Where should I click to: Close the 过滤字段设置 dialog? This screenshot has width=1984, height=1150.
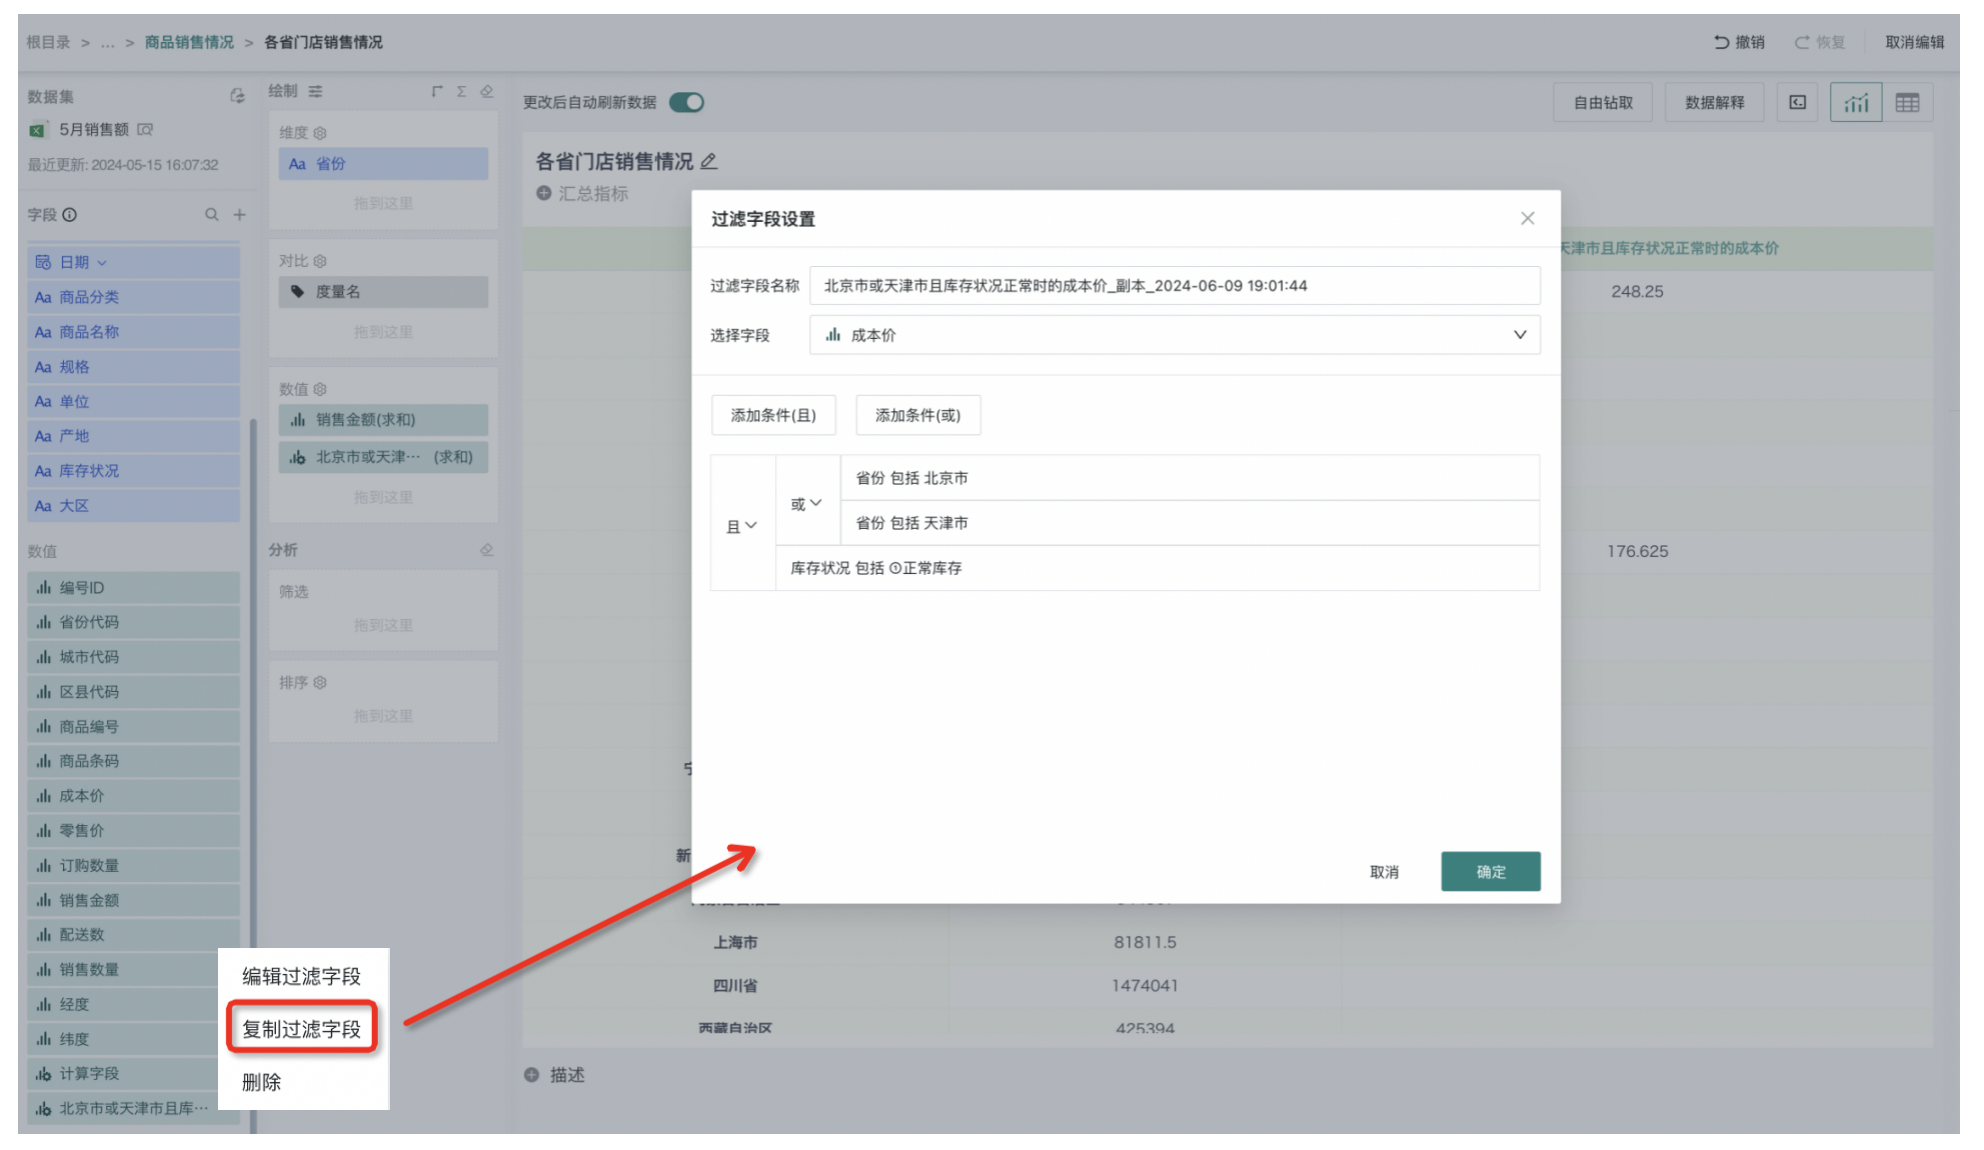[1527, 218]
